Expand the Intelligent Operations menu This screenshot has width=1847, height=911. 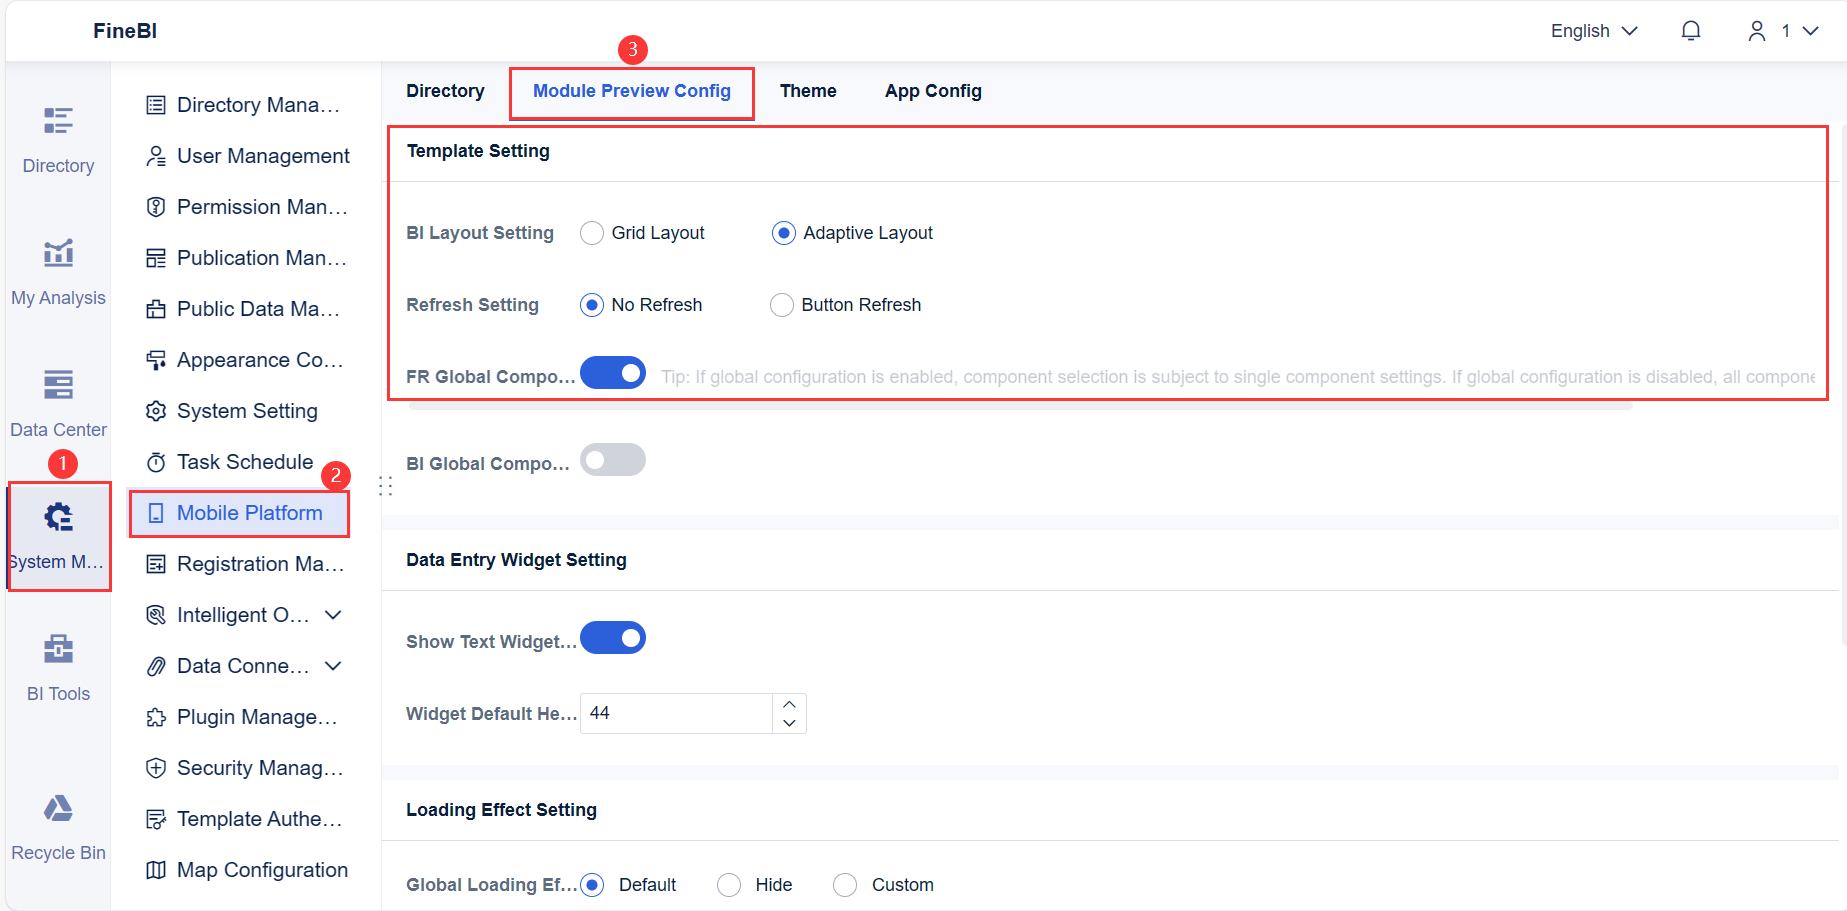coord(248,614)
